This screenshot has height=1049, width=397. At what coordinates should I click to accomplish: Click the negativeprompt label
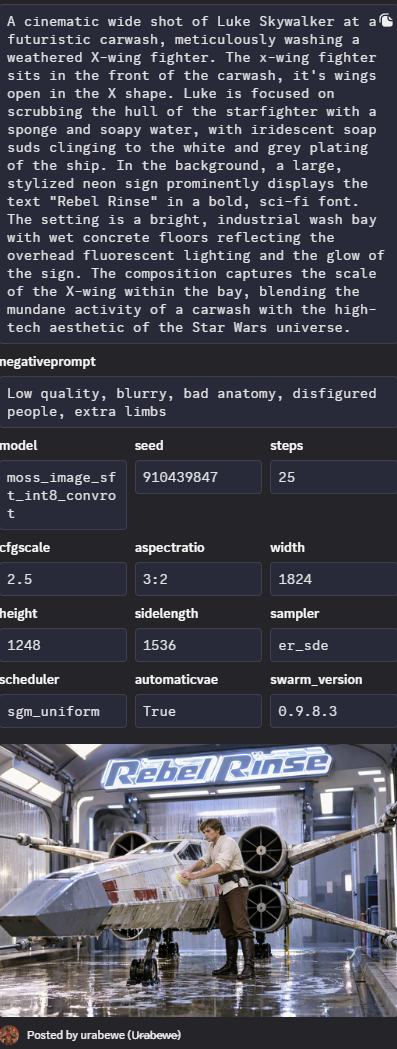pos(48,362)
